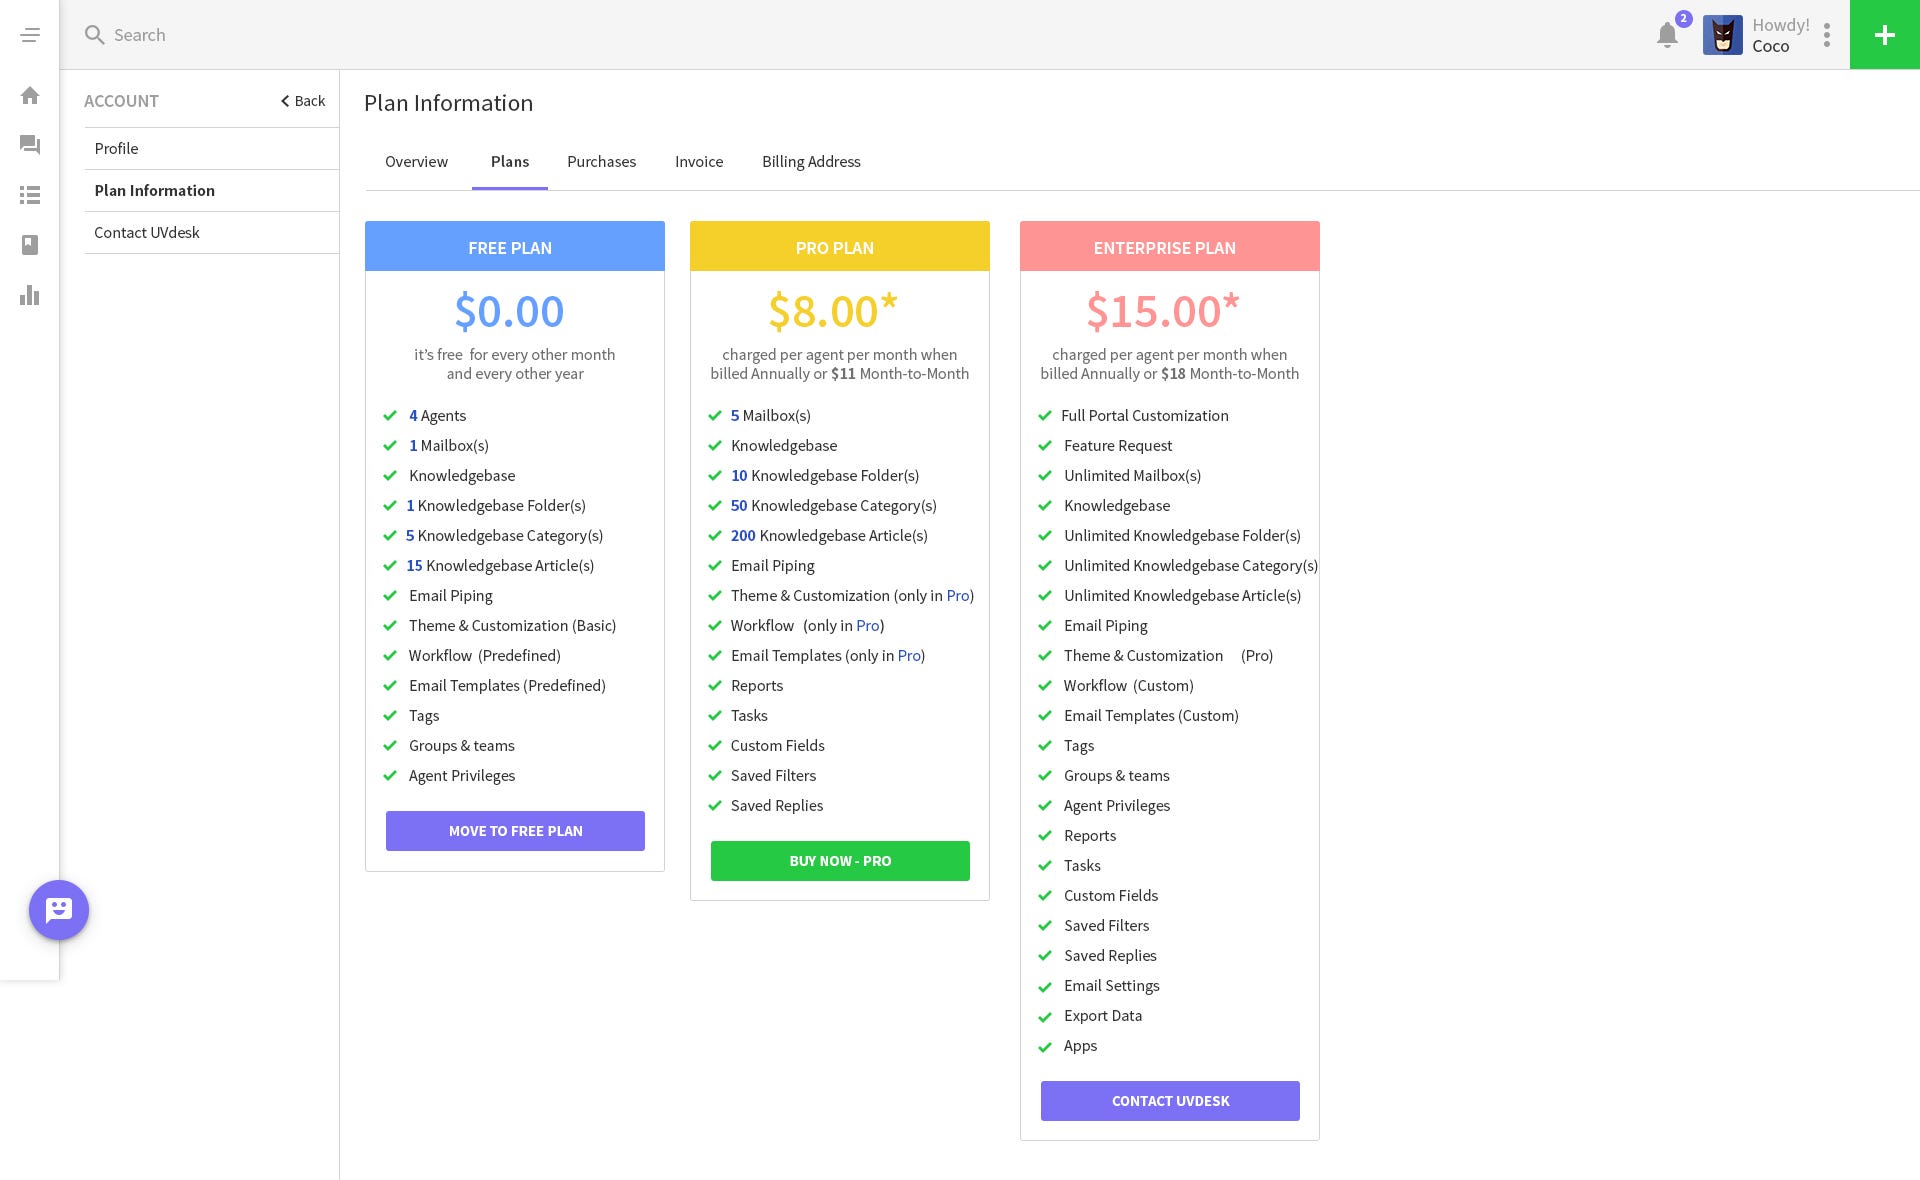The image size is (1920, 1180).
Task: Go to the Home dashboard icon
Action: coord(30,95)
